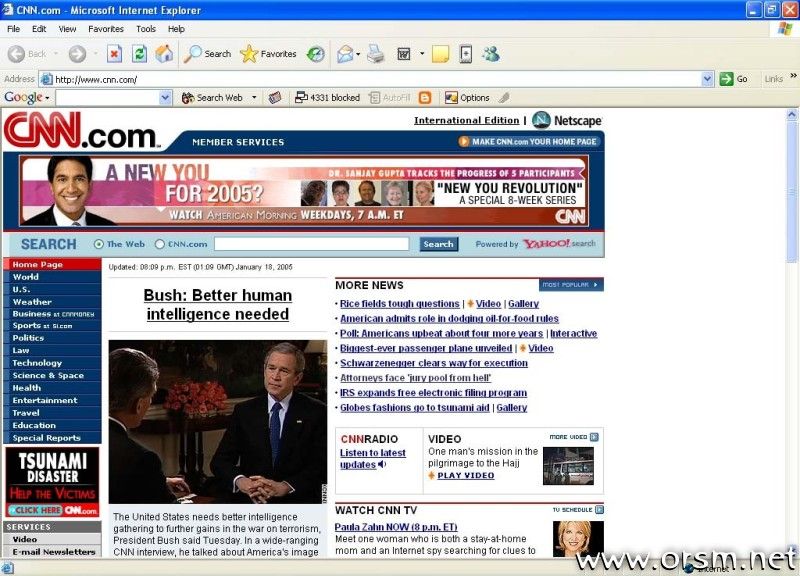
Task: Print the page using printer icon
Action: (x=376, y=54)
